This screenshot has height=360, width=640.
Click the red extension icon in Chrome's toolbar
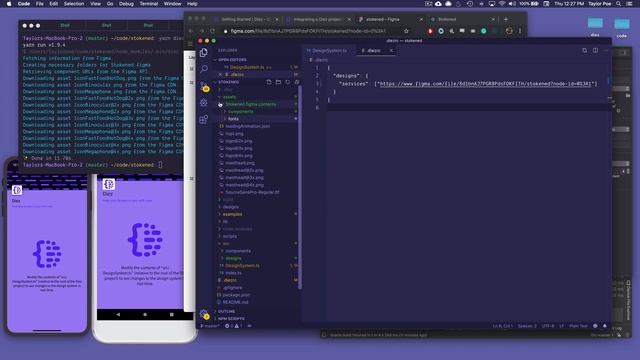coord(430,31)
